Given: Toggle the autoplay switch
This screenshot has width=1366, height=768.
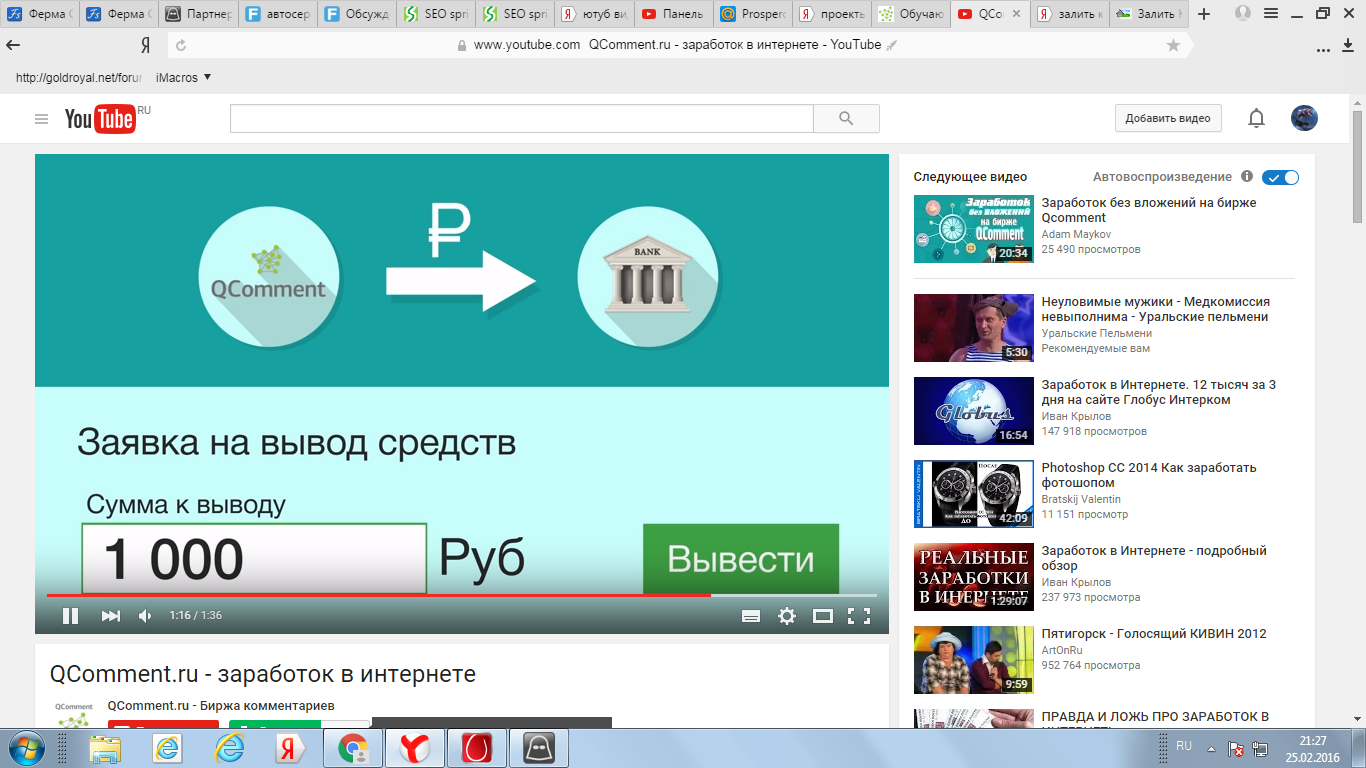Looking at the screenshot, I should pos(1280,177).
